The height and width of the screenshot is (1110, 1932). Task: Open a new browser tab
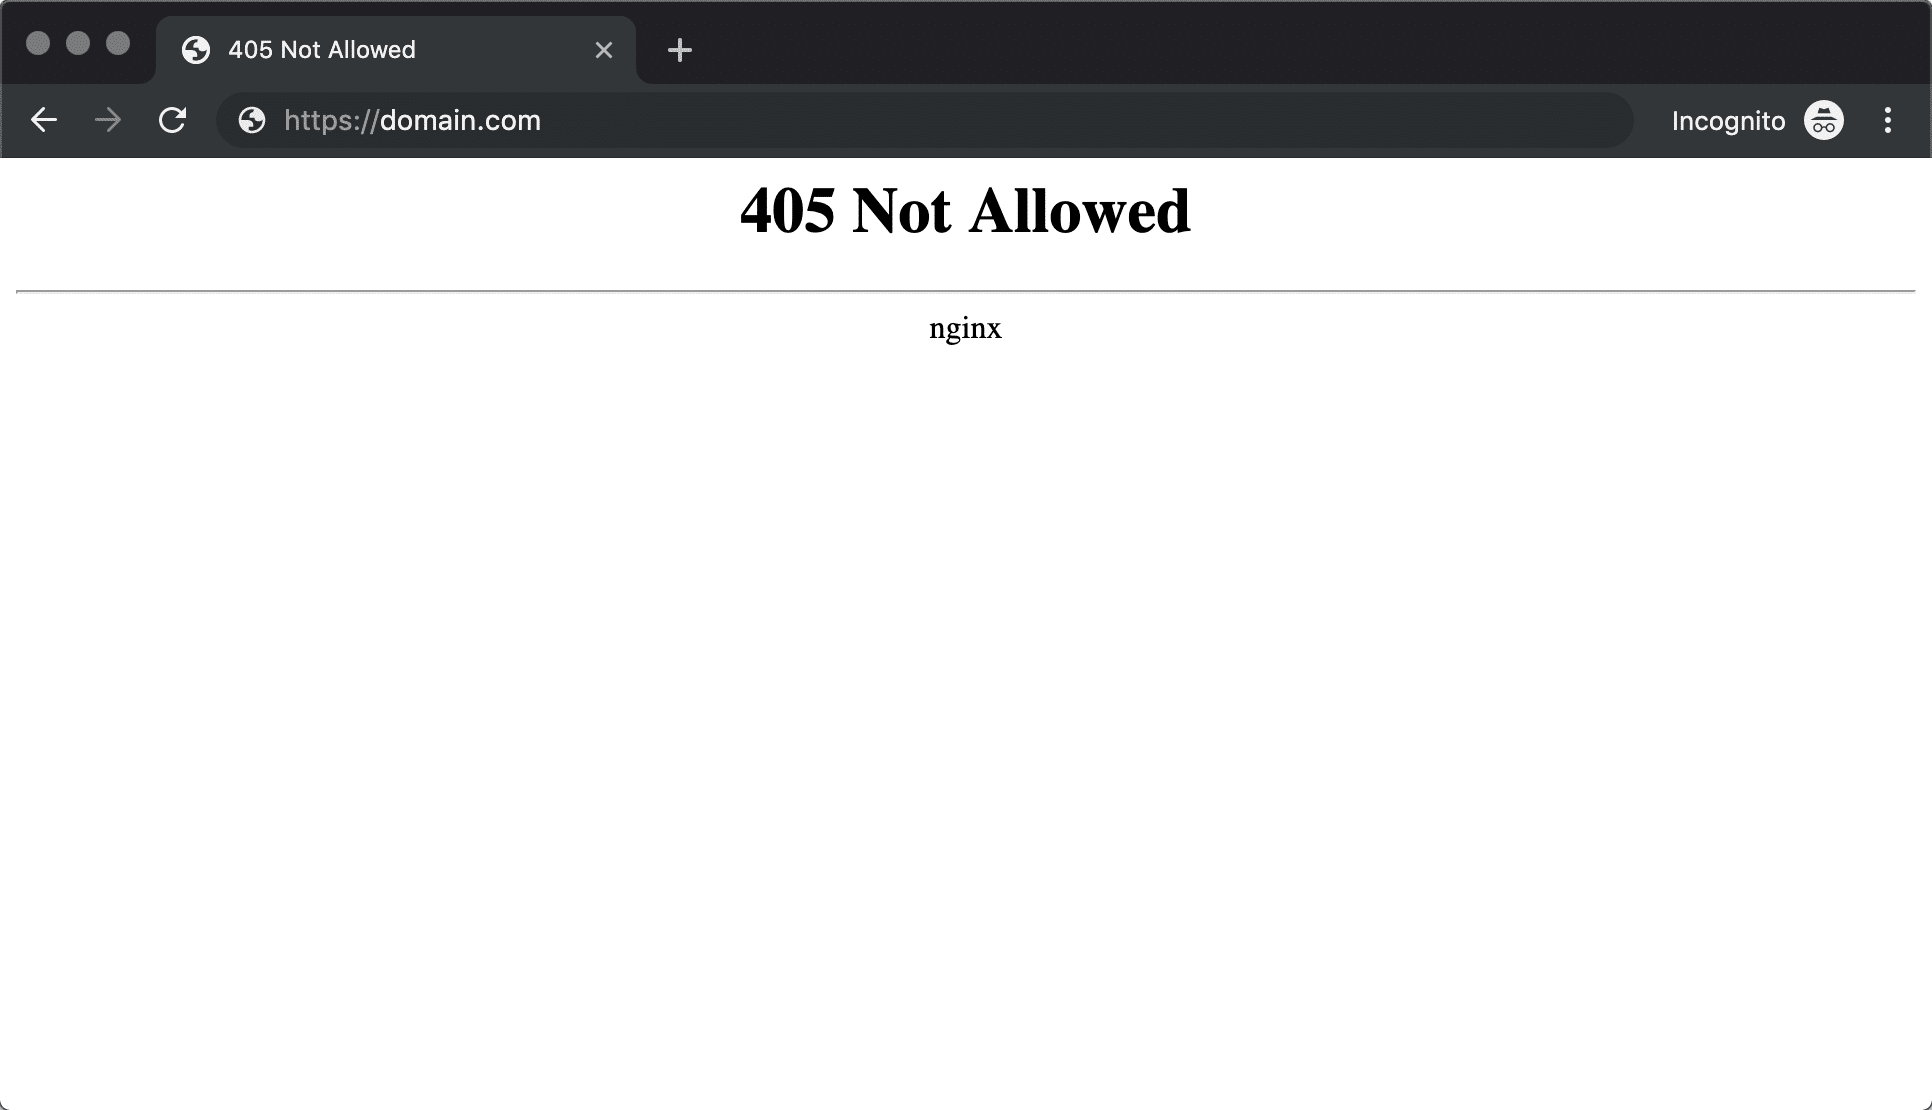tap(681, 50)
